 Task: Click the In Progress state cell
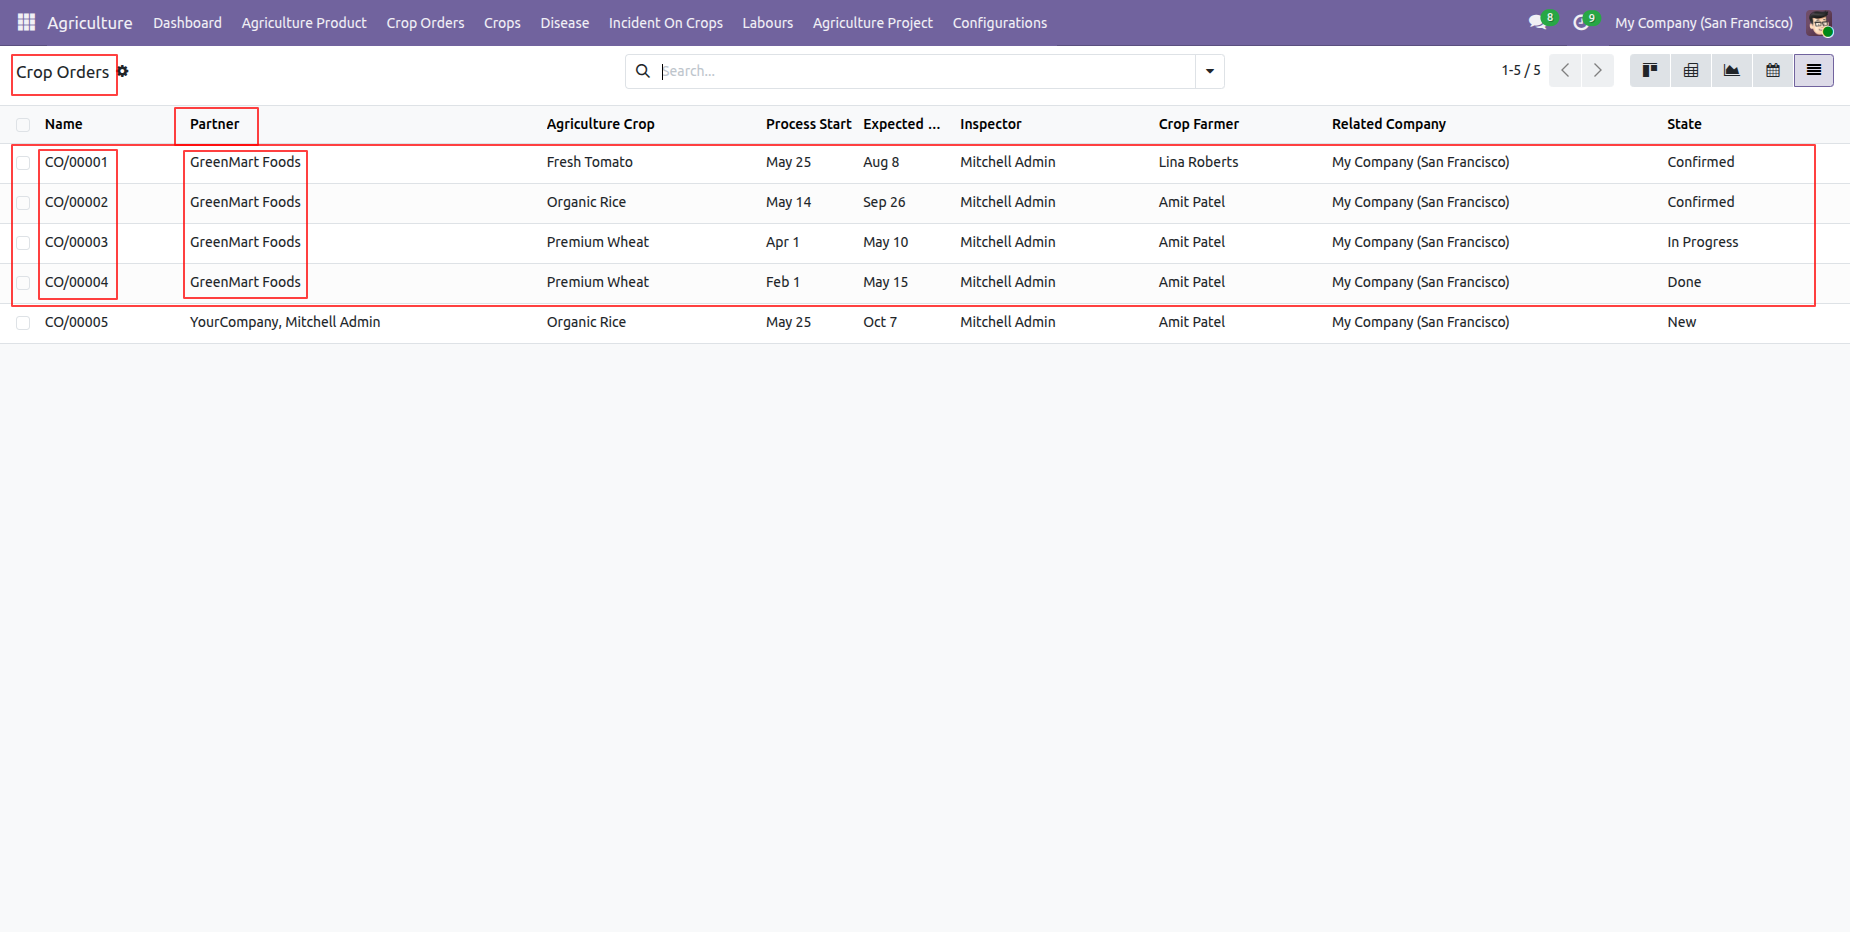tap(1703, 242)
